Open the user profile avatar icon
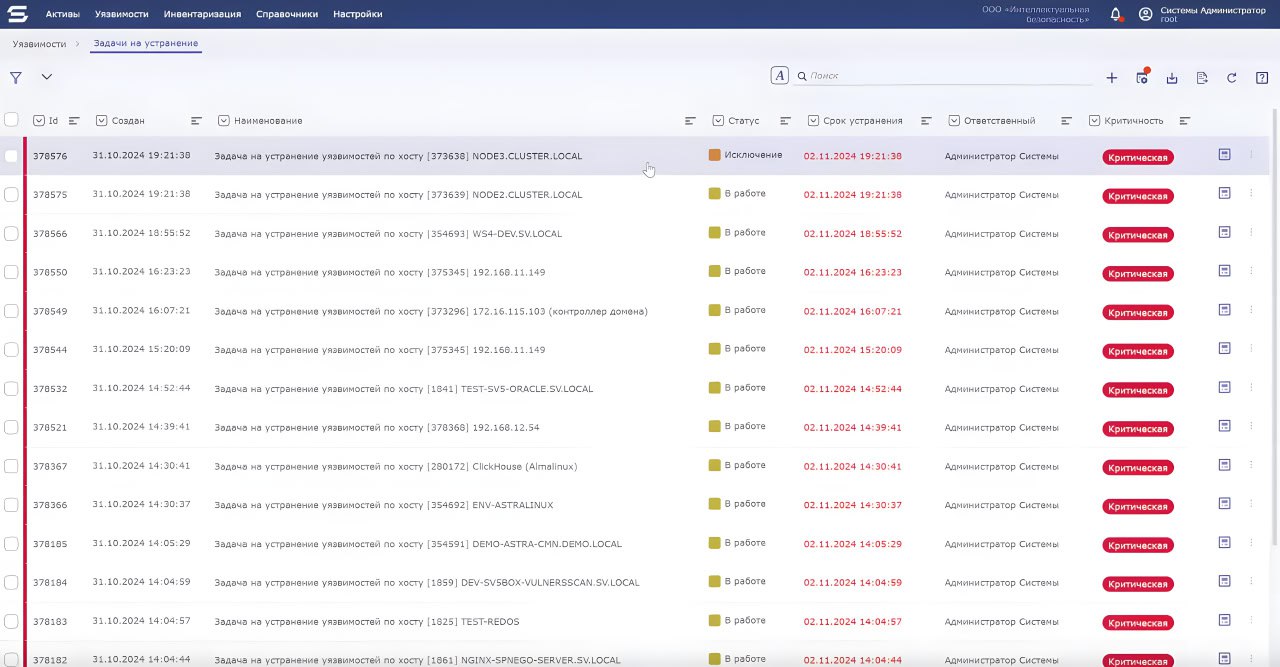The image size is (1280, 667). (x=1146, y=14)
